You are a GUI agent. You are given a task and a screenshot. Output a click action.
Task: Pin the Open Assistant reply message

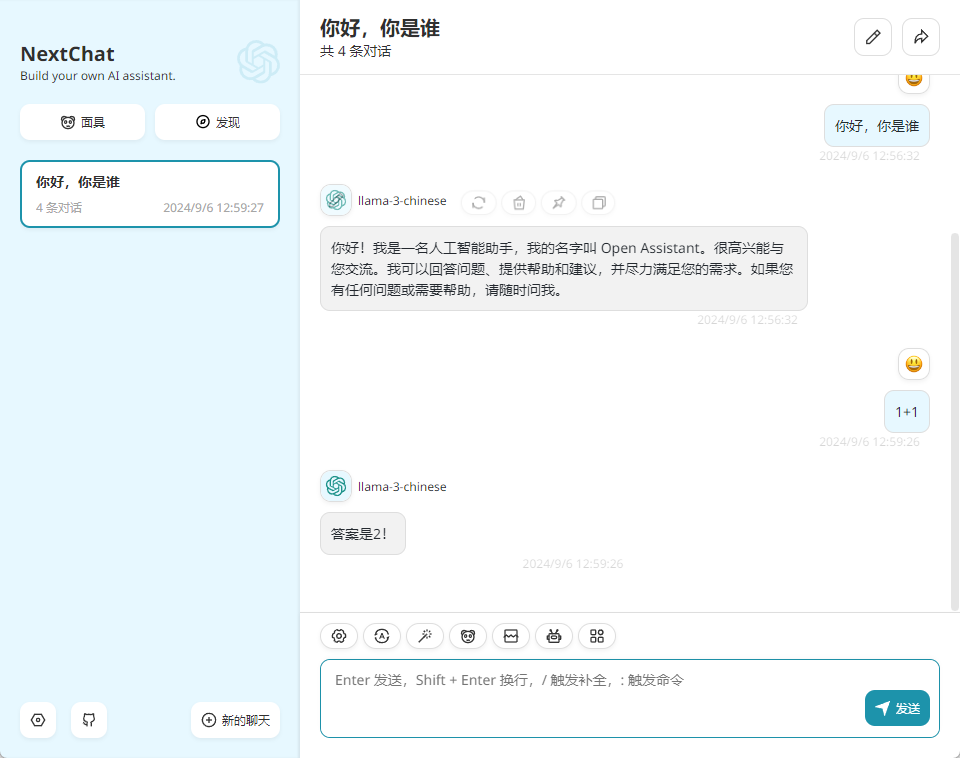(x=559, y=203)
